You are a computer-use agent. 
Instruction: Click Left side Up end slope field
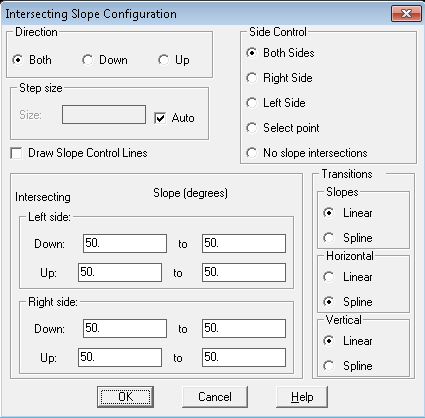tap(244, 272)
